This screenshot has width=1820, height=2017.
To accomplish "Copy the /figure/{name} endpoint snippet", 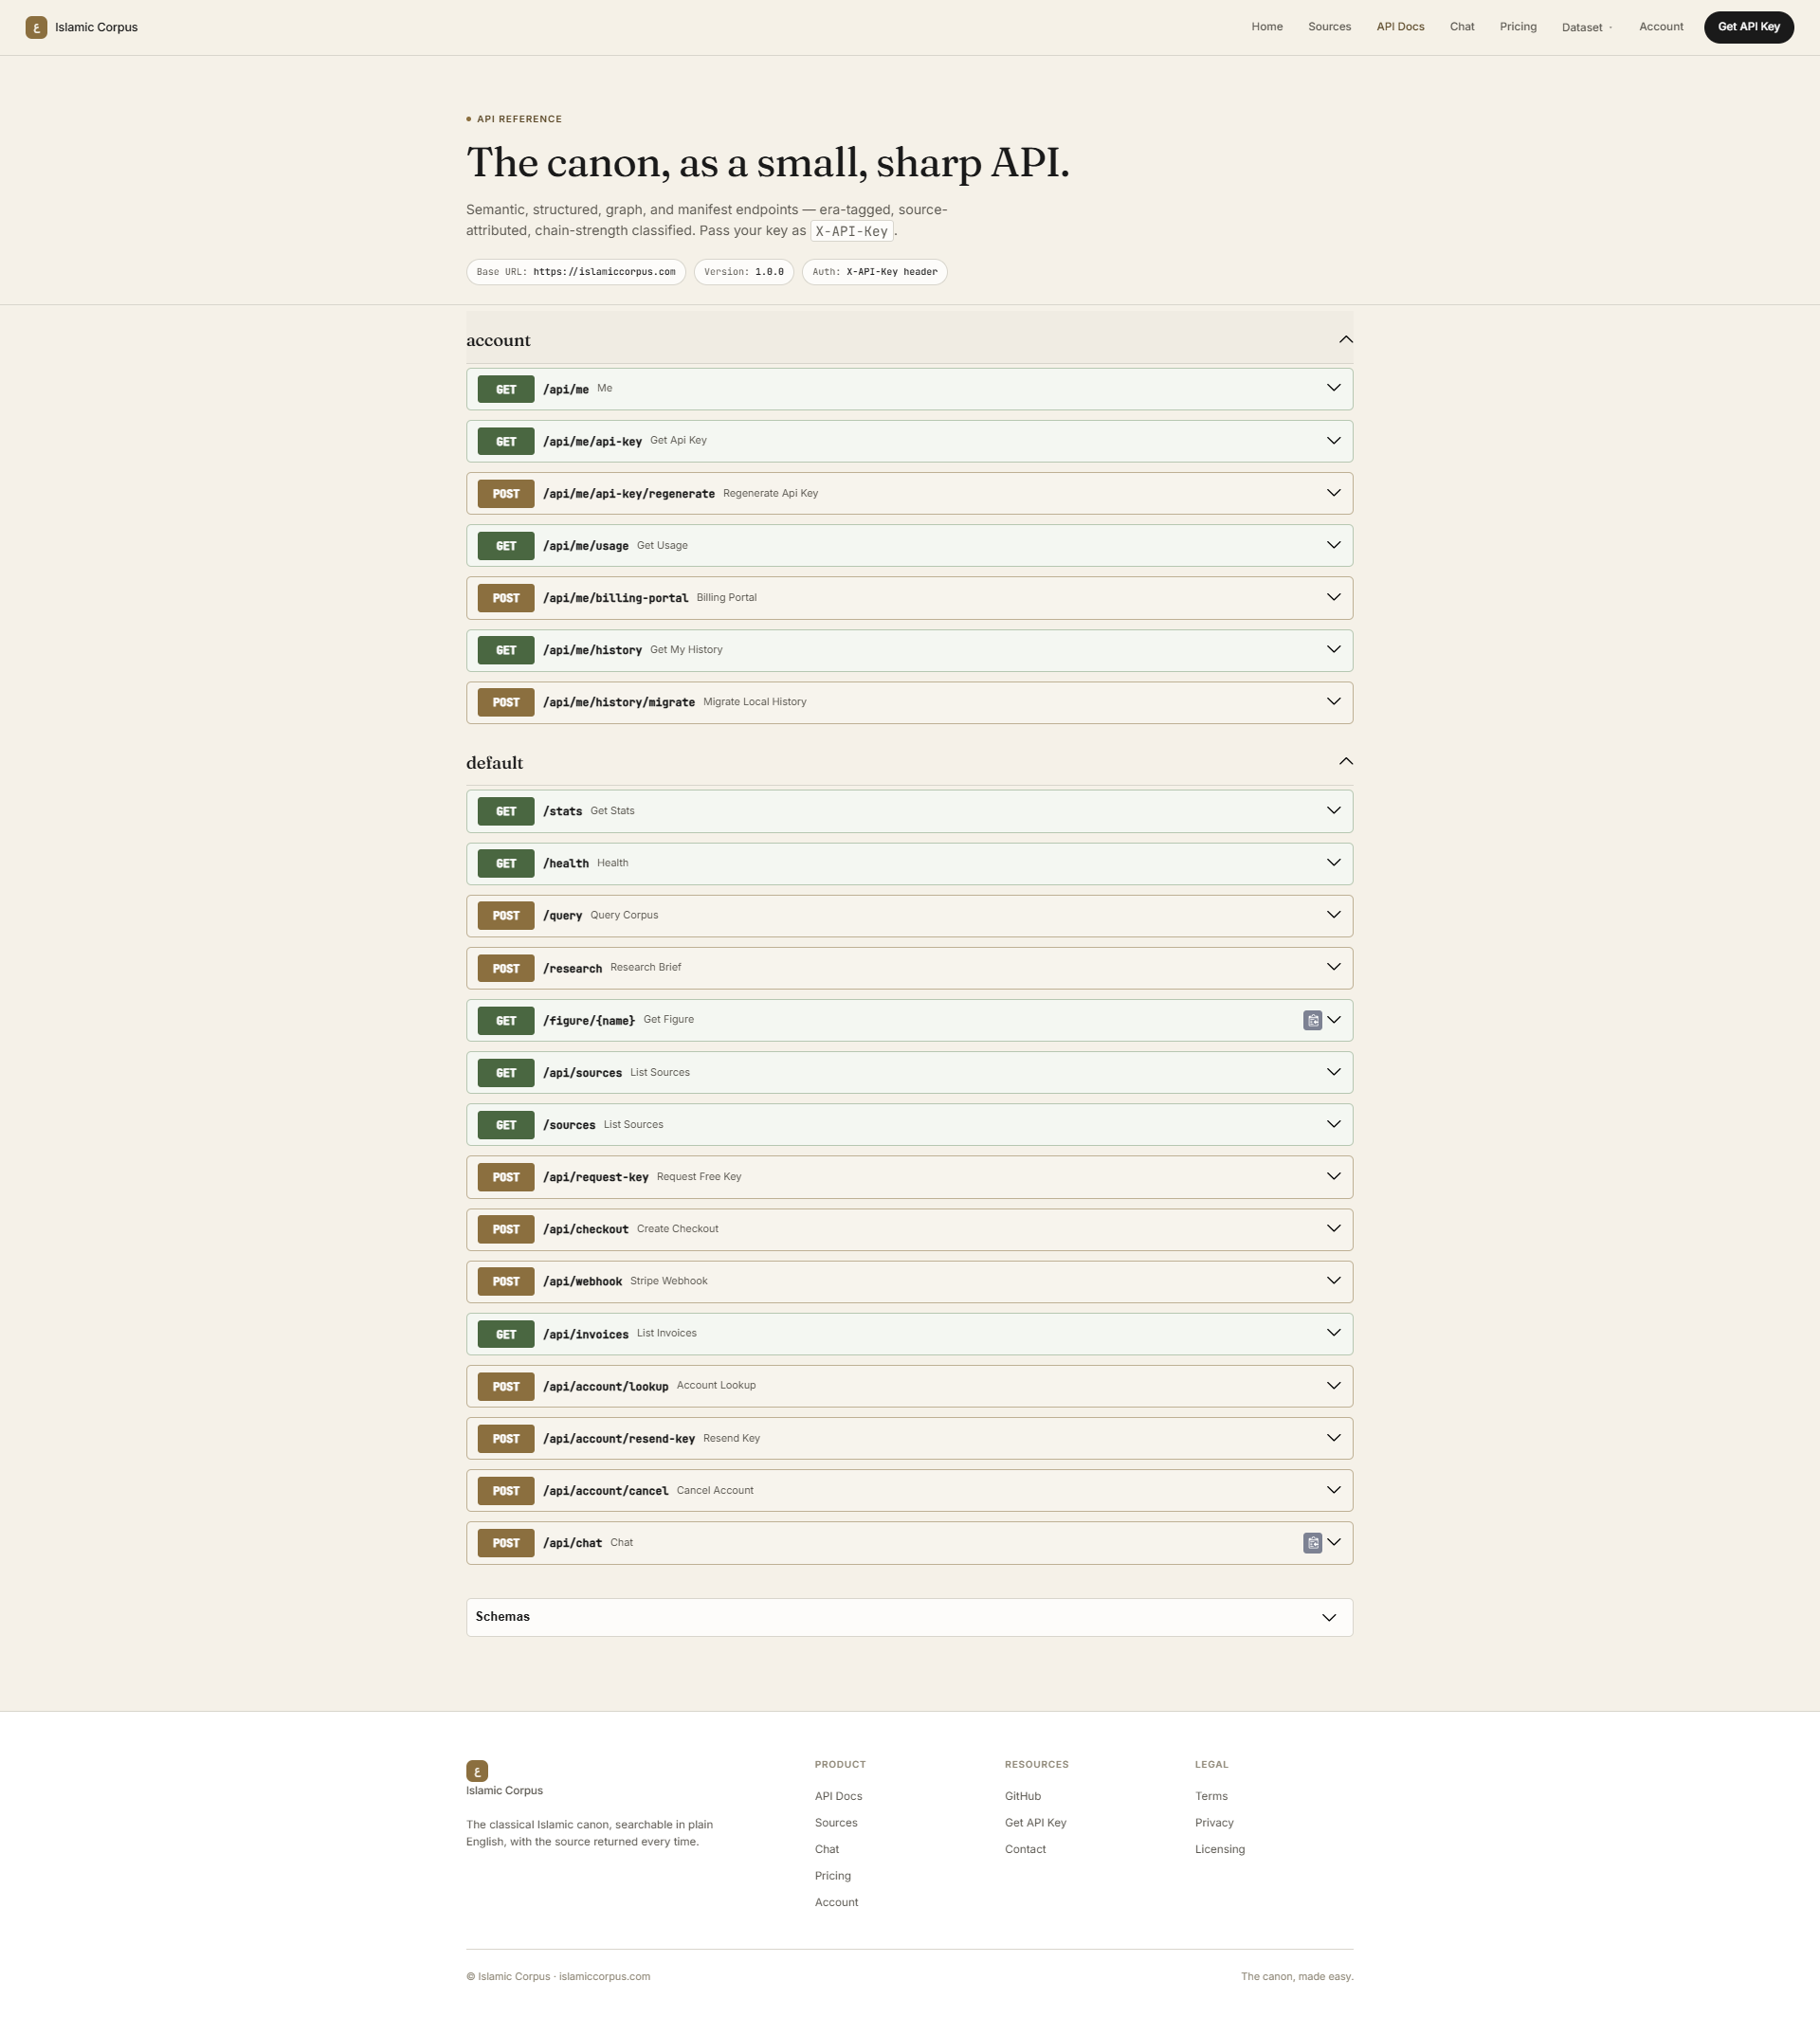I will point(1312,1020).
